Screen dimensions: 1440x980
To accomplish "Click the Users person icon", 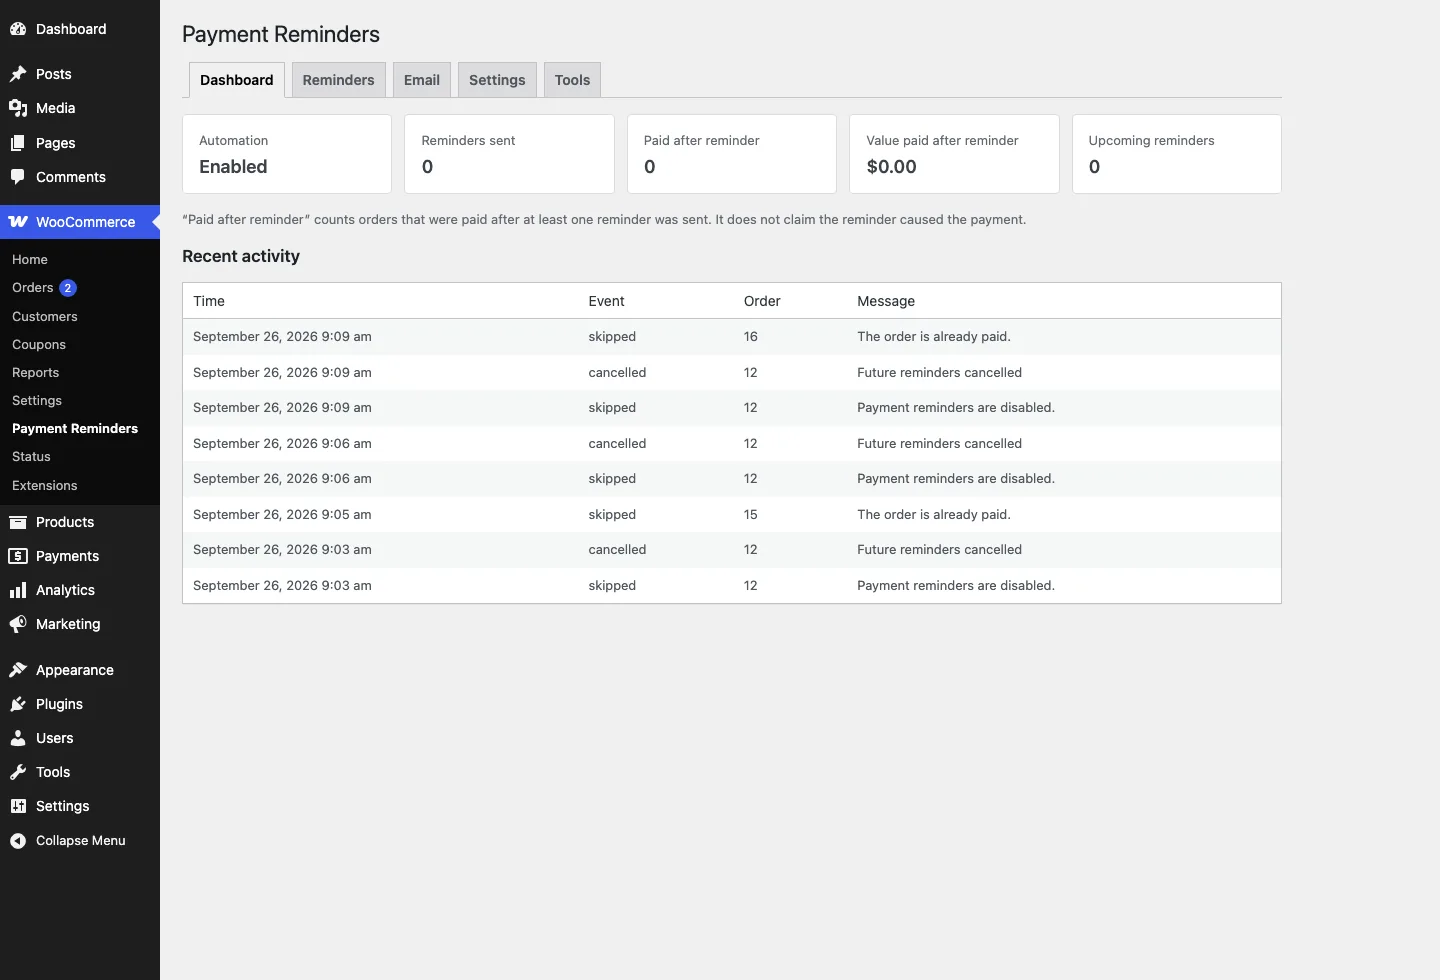I will [18, 738].
